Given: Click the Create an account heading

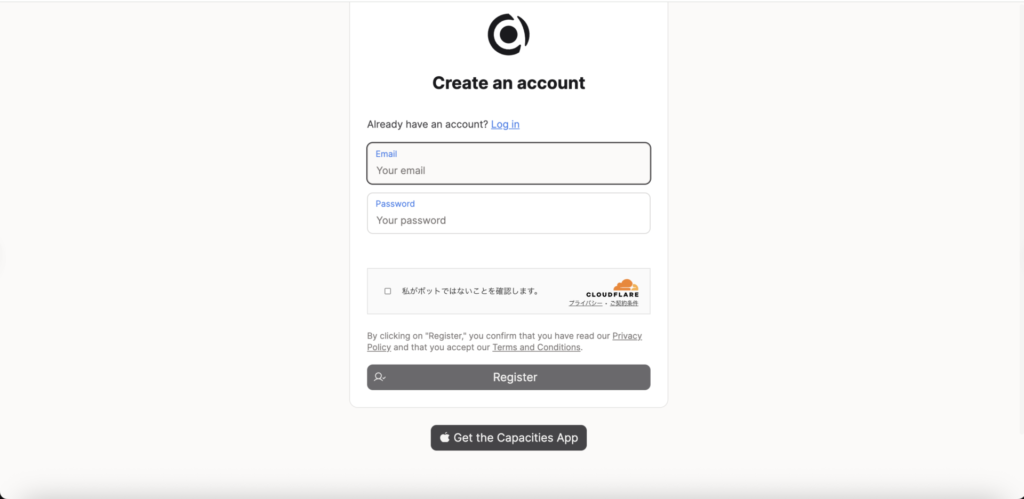Looking at the screenshot, I should [509, 83].
